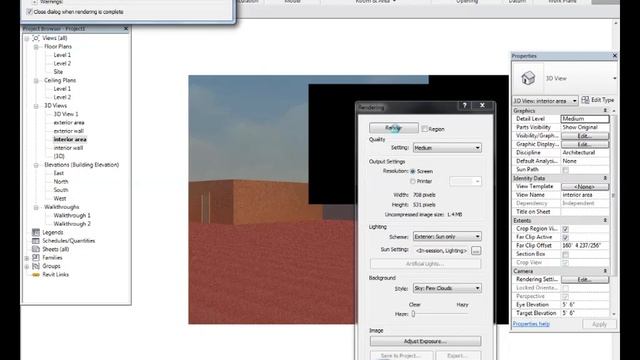
Task: Select Walkthrough 1
Action: coord(72,216)
